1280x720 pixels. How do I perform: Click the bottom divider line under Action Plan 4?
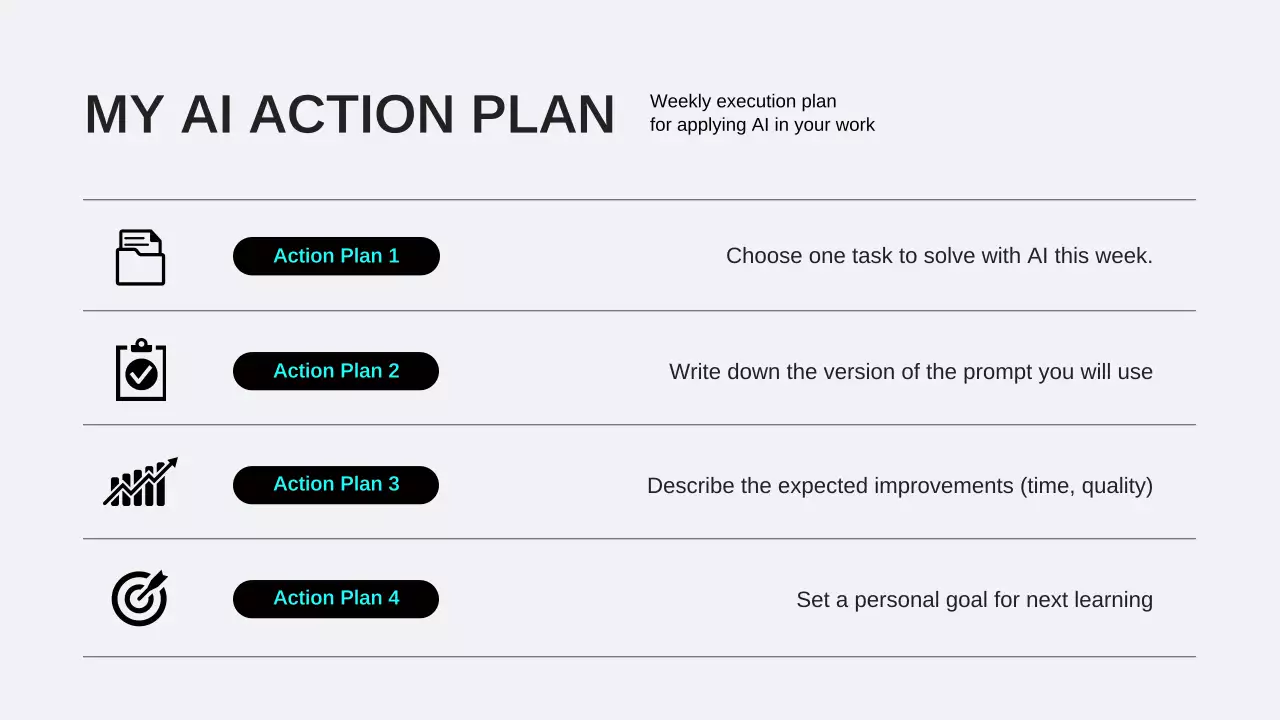pos(639,657)
